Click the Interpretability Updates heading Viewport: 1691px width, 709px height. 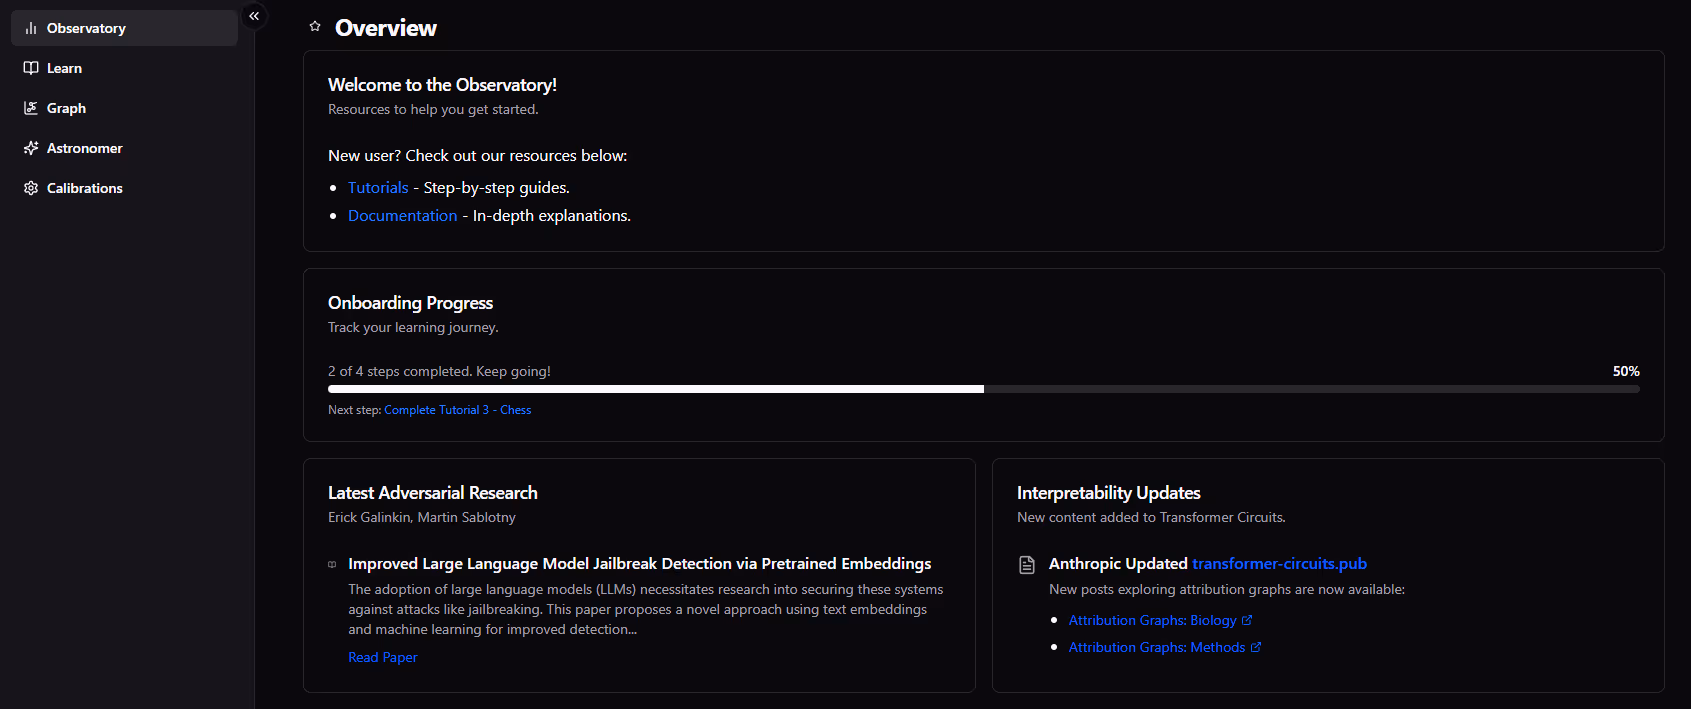click(1108, 493)
